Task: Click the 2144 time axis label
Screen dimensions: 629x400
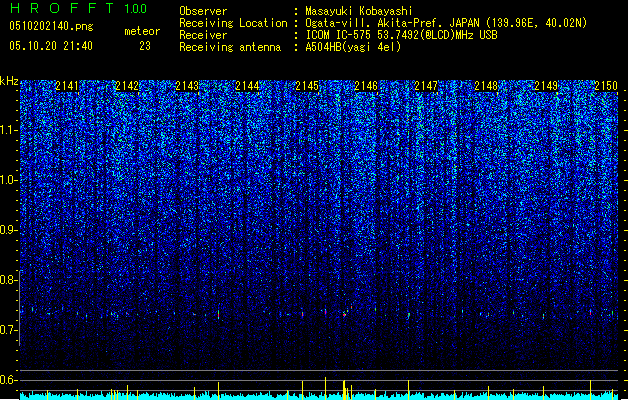Action: (247, 86)
